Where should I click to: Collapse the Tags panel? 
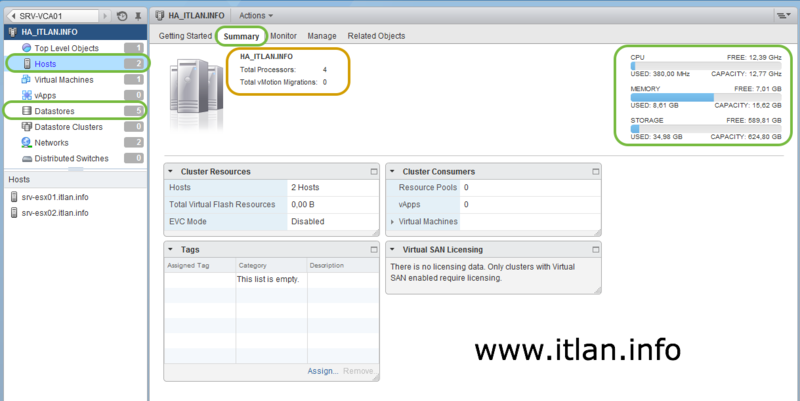(171, 249)
